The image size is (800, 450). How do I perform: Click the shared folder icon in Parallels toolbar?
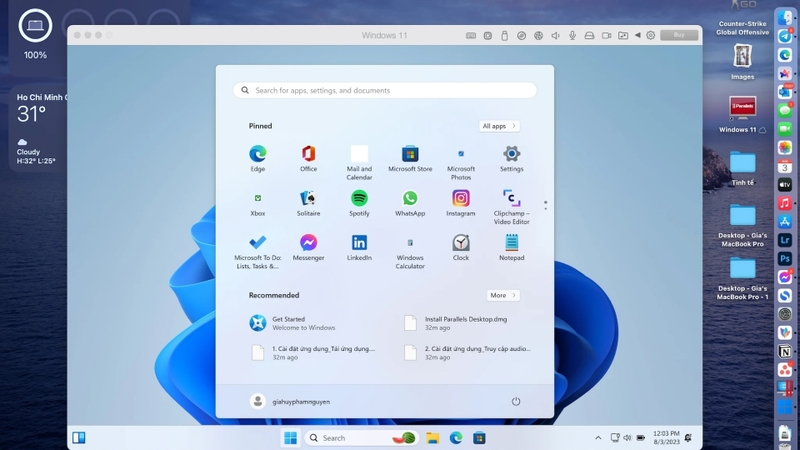[x=623, y=35]
